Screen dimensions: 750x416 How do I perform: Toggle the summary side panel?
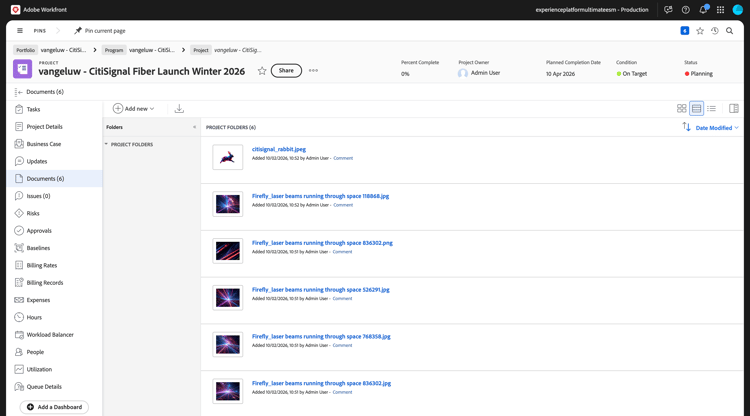(734, 109)
